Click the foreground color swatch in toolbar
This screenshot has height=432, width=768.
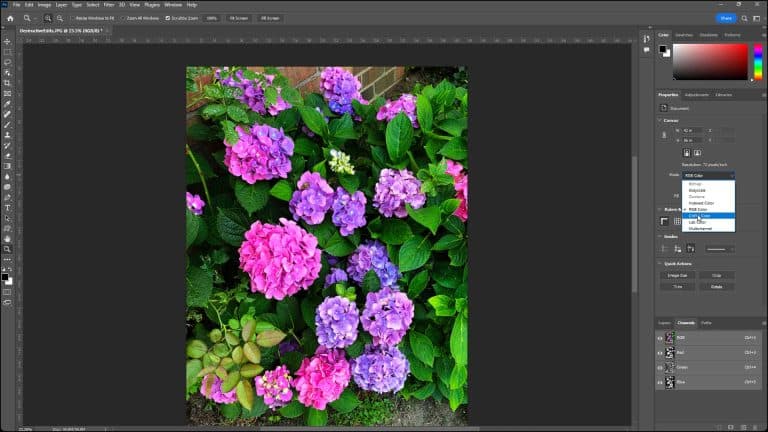click(x=5, y=277)
